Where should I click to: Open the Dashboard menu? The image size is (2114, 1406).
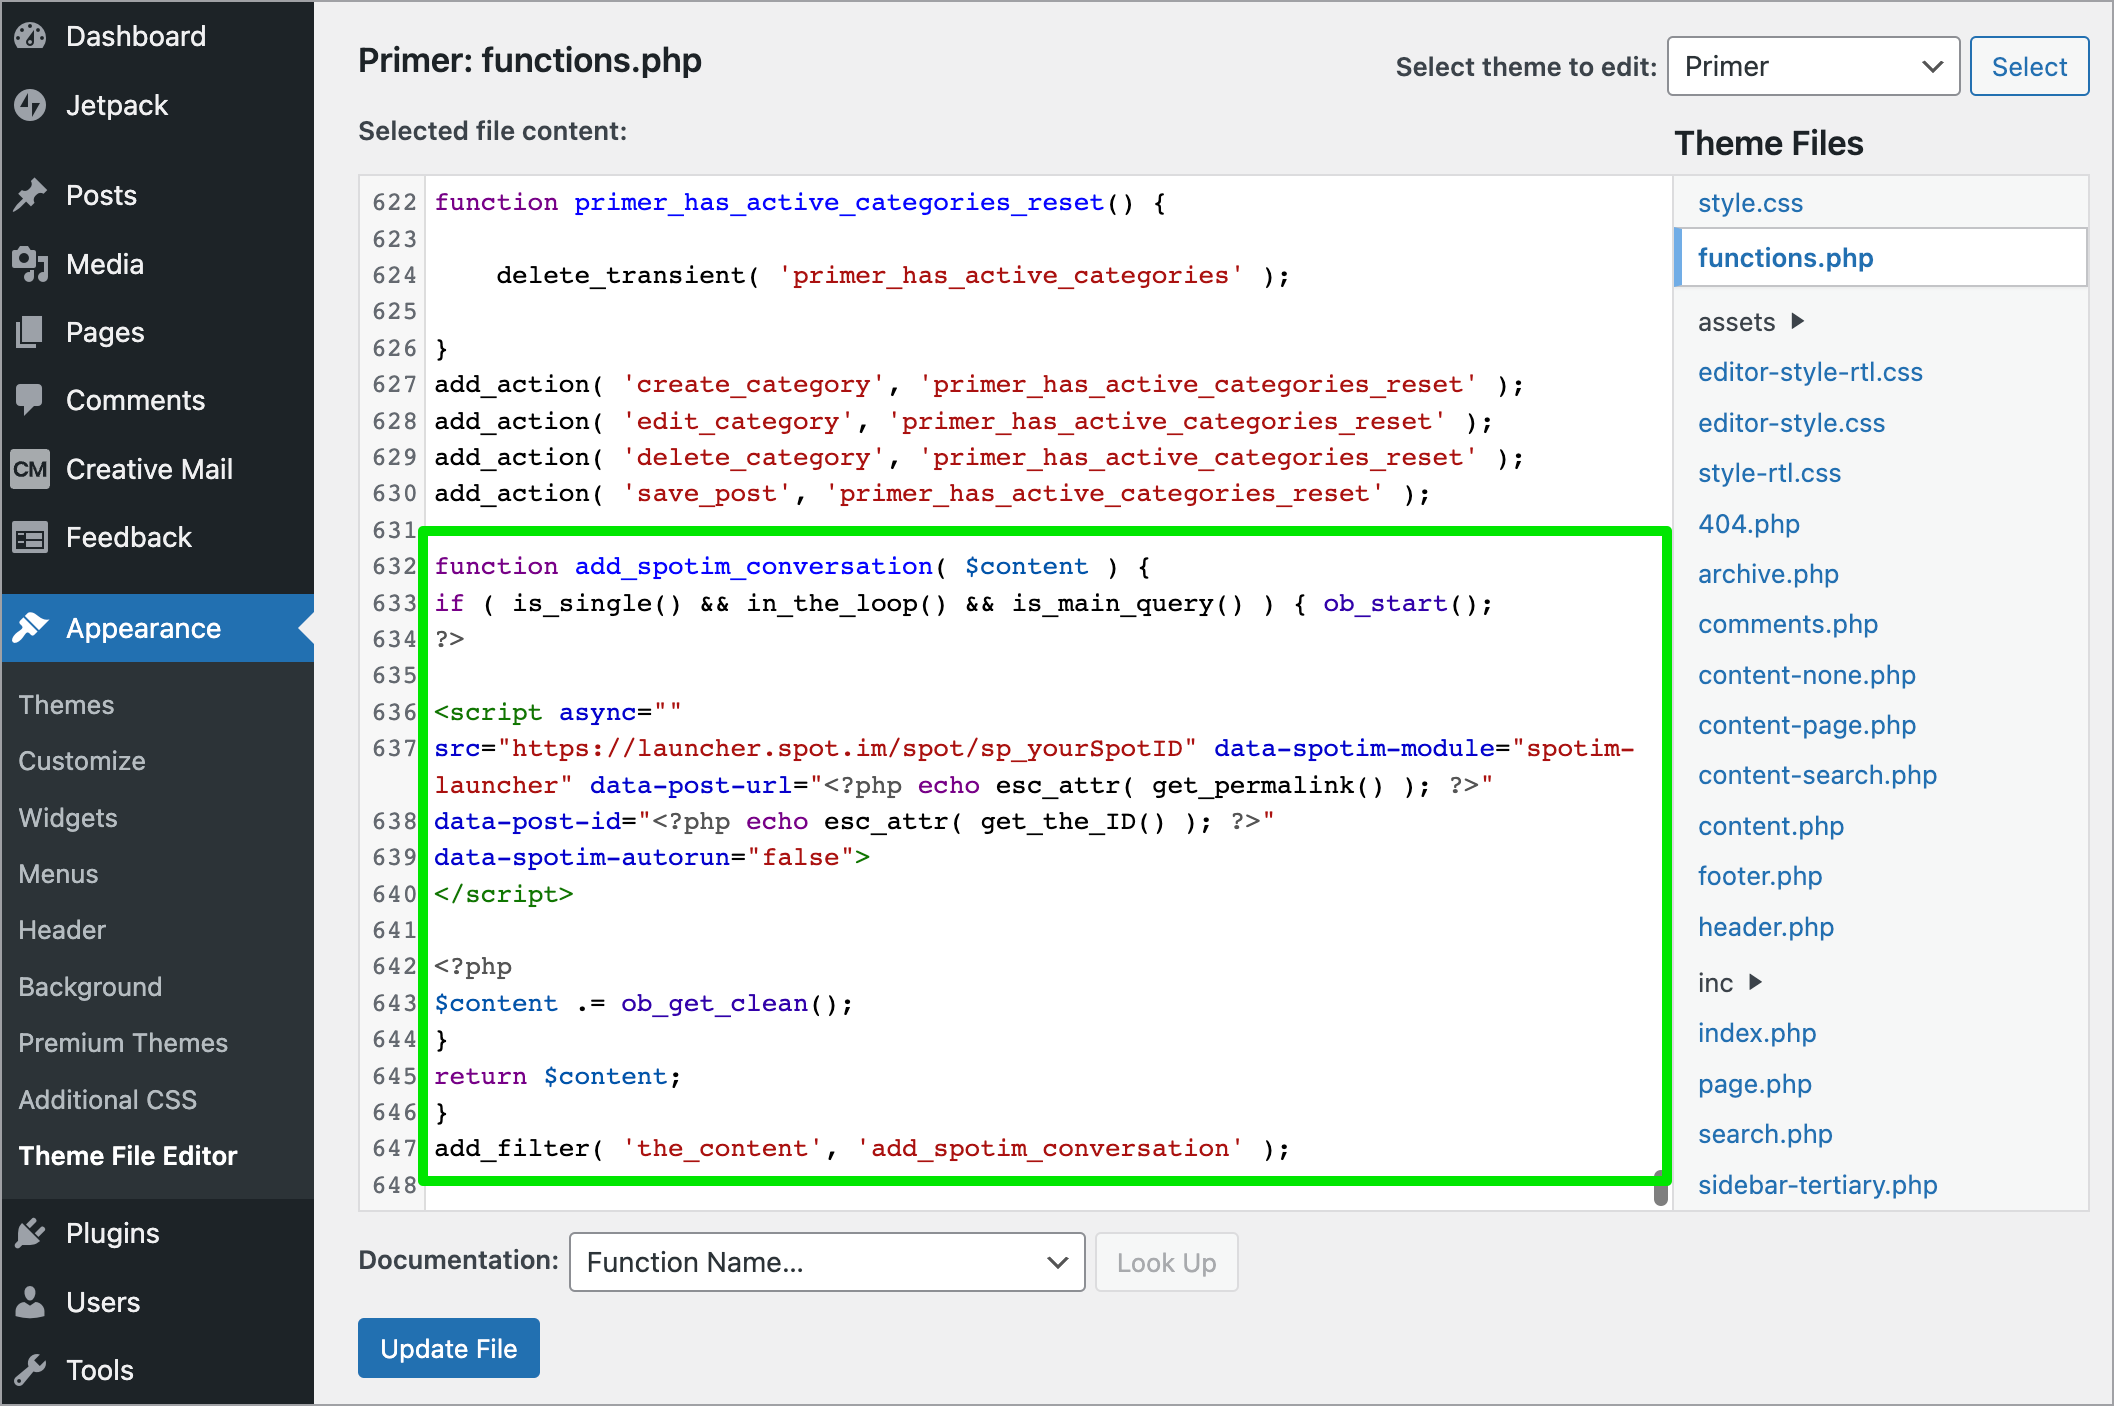[x=136, y=36]
